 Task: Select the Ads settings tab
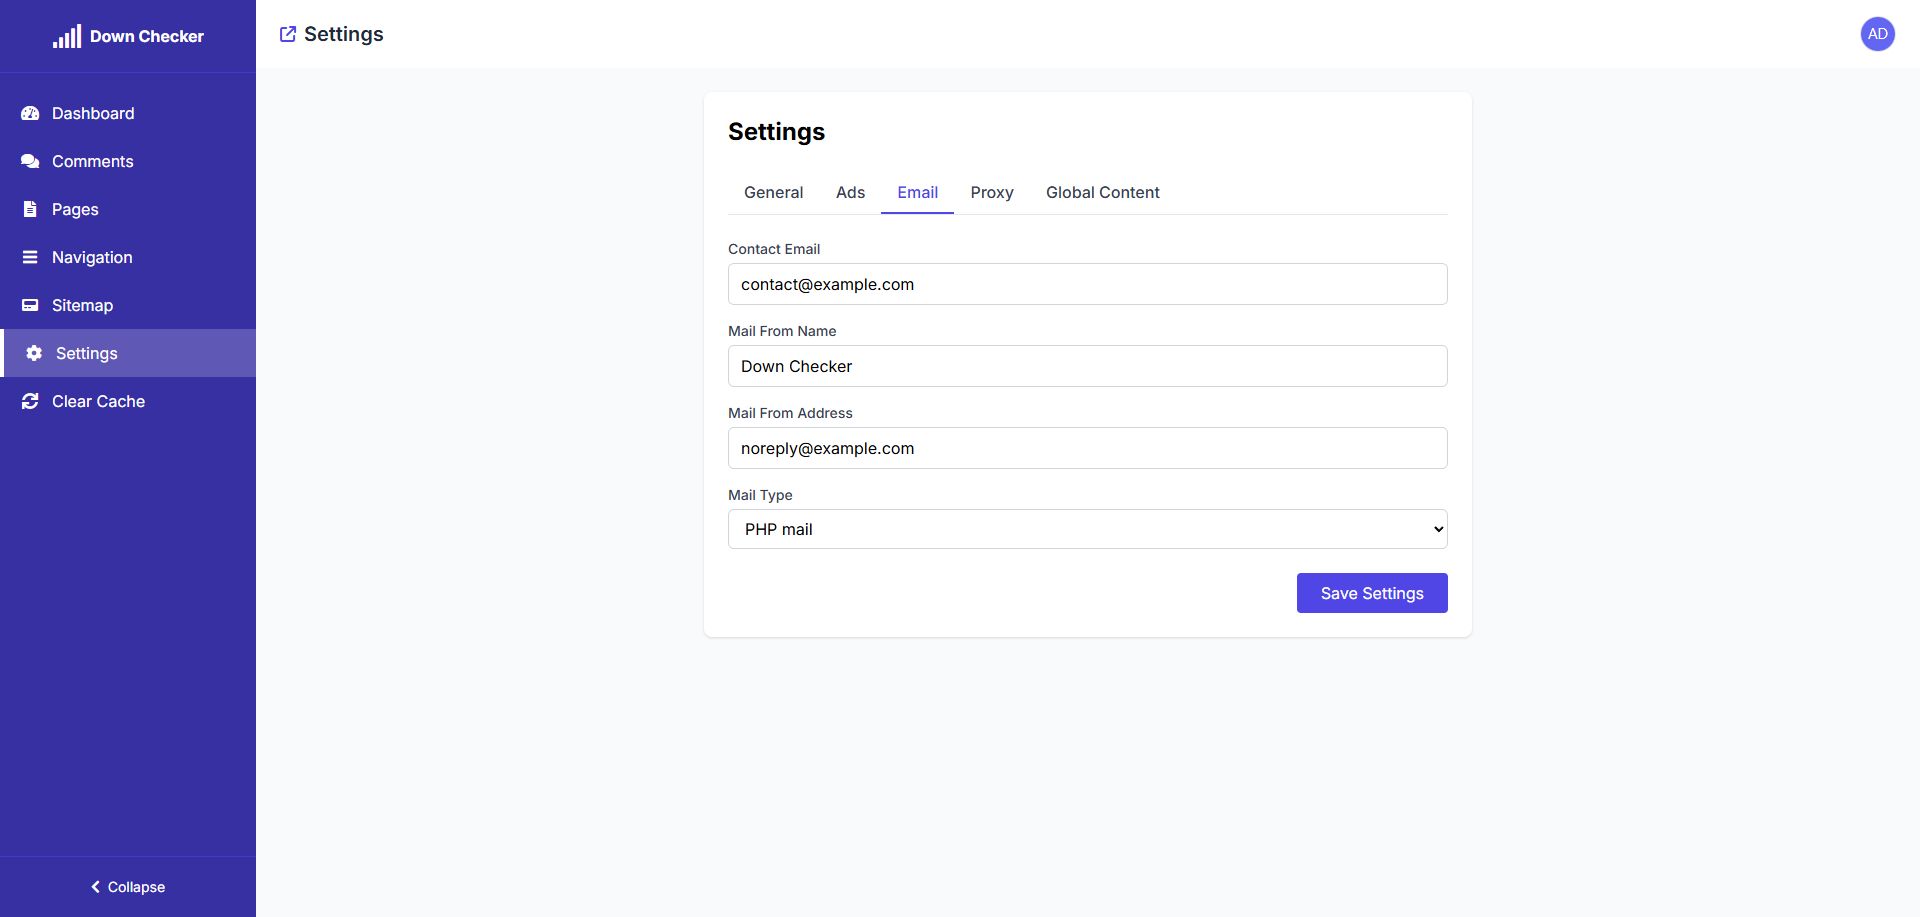click(850, 192)
